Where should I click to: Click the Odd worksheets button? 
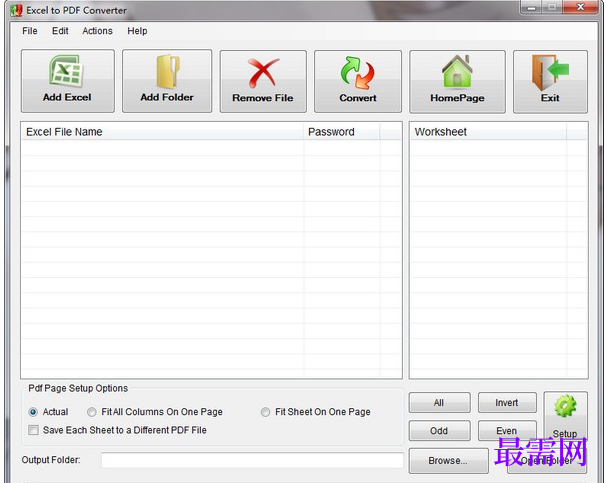439,430
